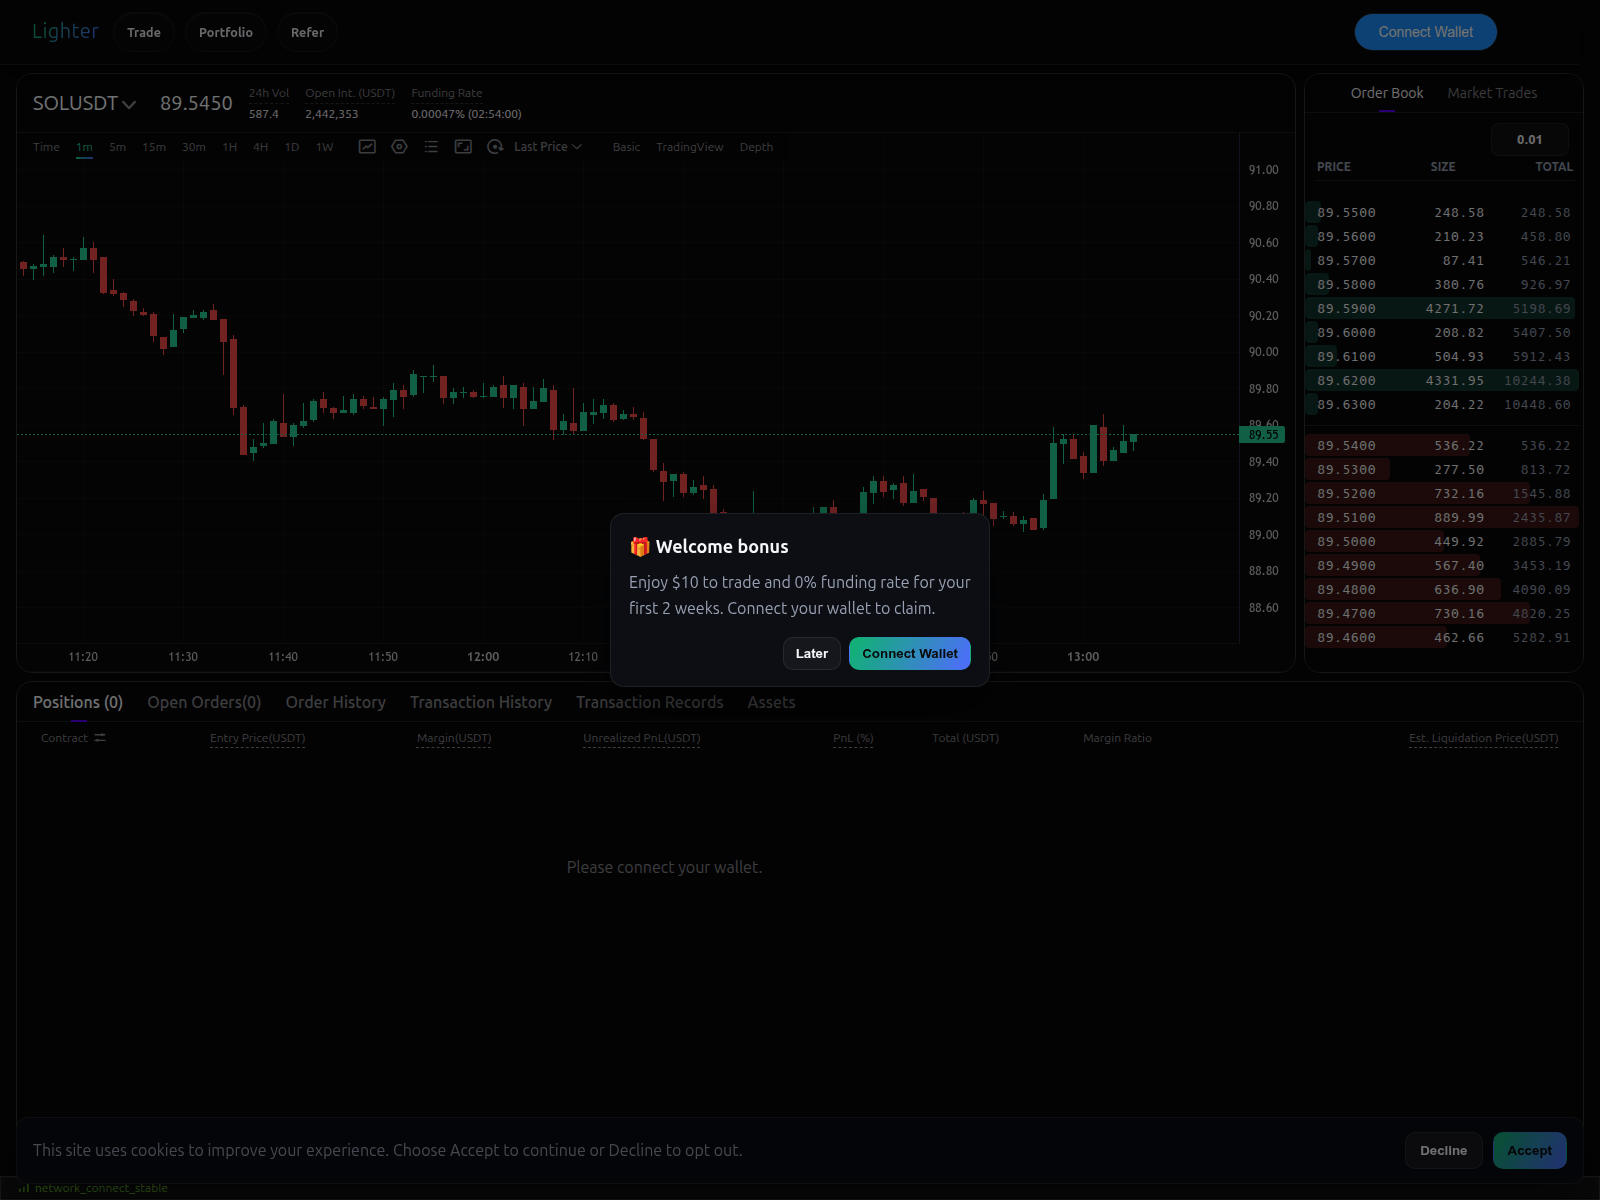Click the chart refresh icon
The height and width of the screenshot is (1200, 1600).
[x=495, y=146]
